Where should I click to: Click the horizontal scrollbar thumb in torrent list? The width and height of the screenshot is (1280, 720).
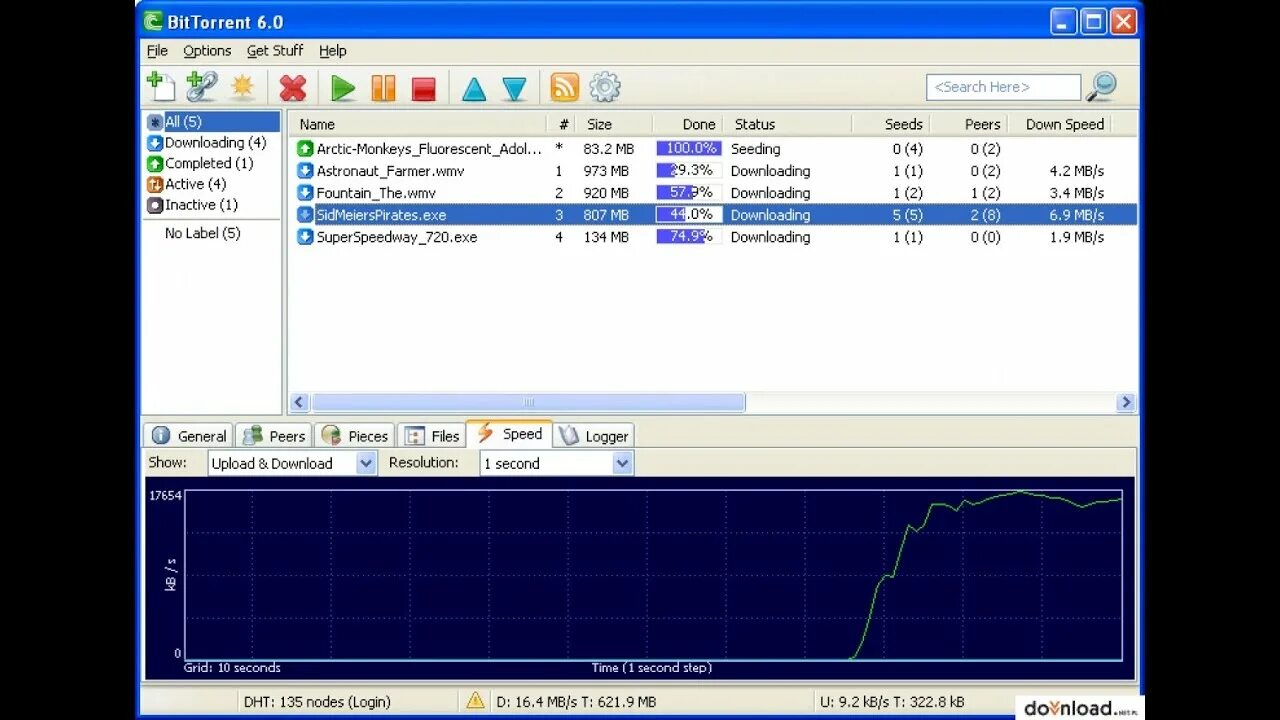(528, 403)
